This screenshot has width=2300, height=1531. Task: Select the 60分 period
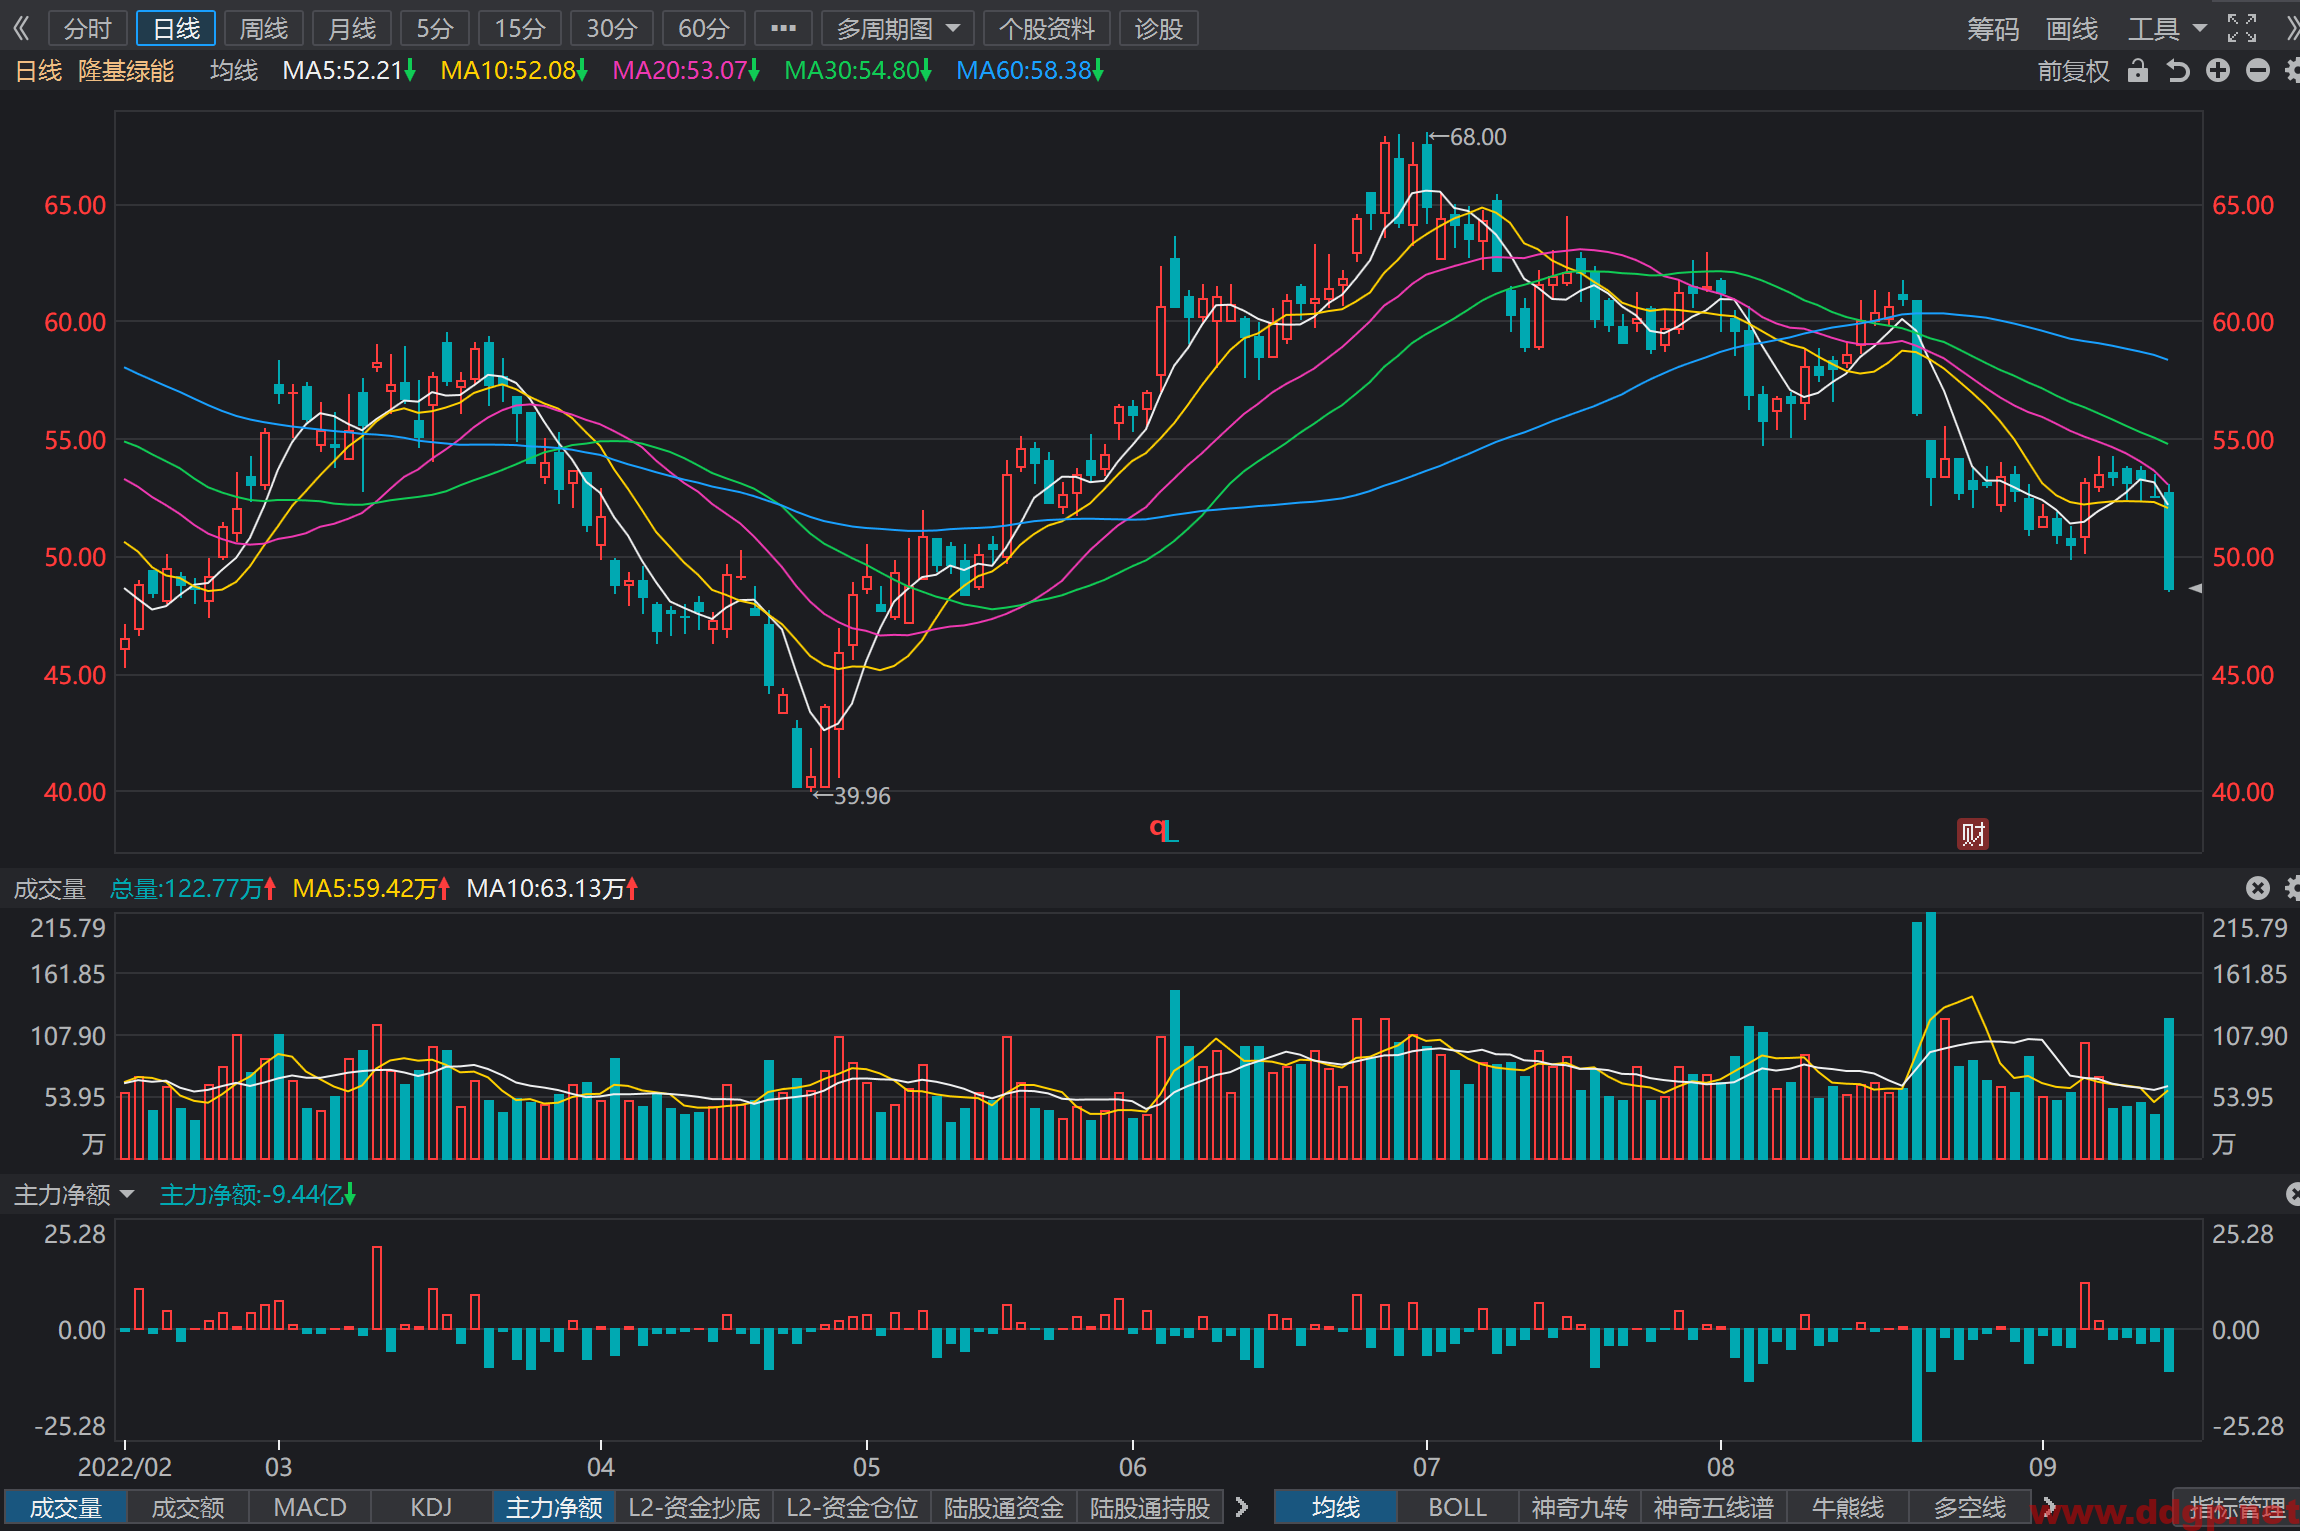[x=703, y=28]
